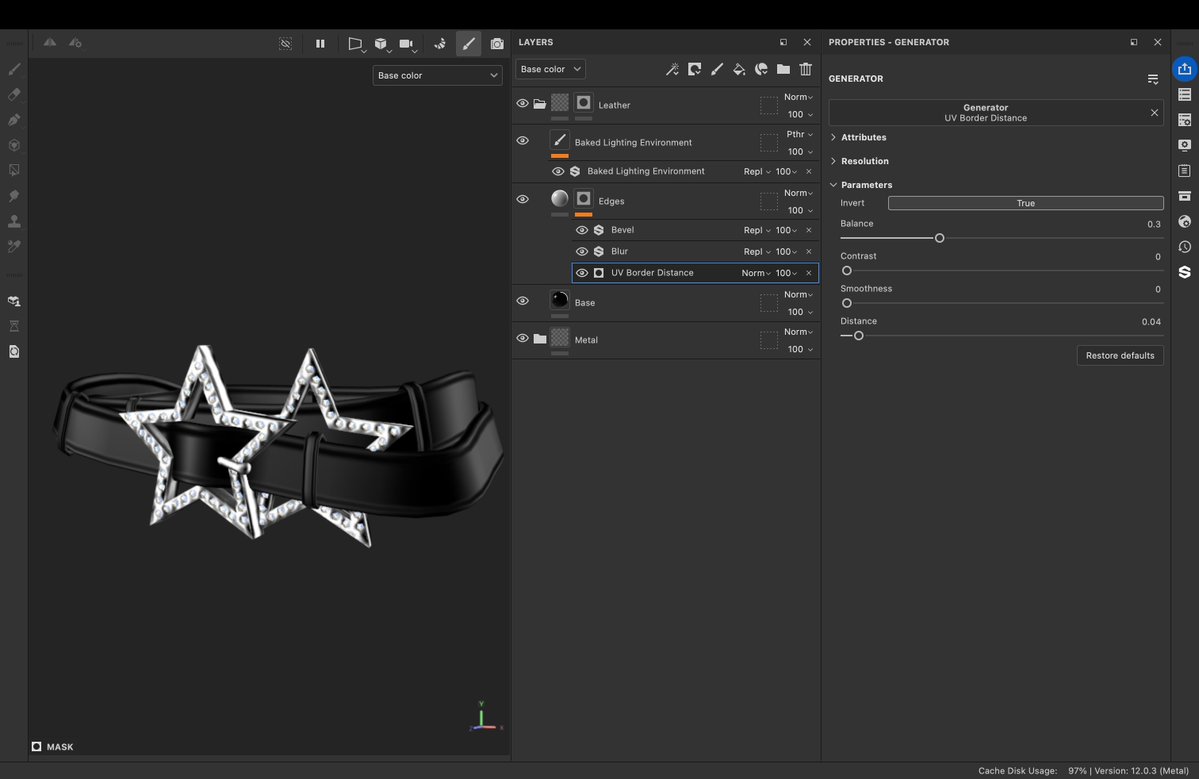This screenshot has width=1199, height=779.
Task: Toggle visibility of the Blur effect
Action: pos(582,252)
